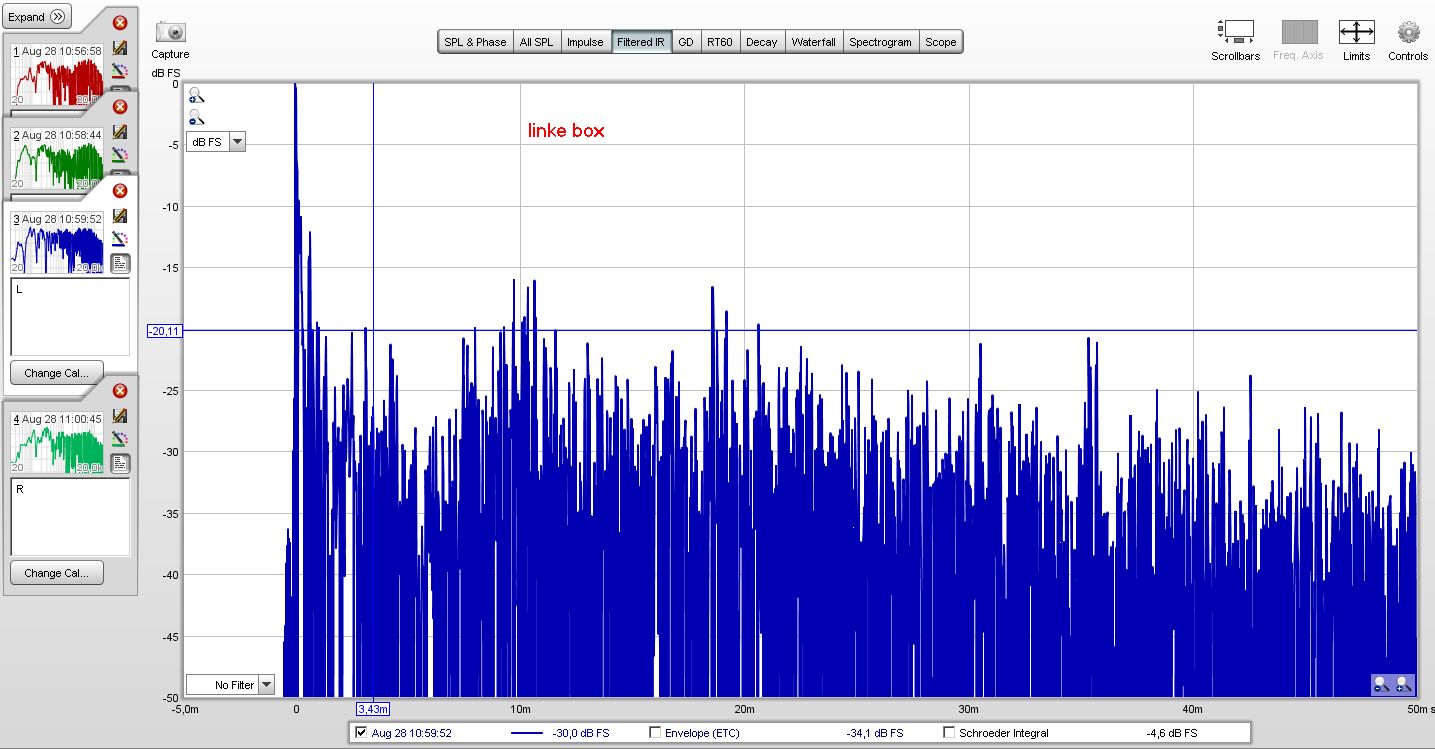This screenshot has width=1435, height=749.
Task: Open the Spectrogram tab
Action: [x=881, y=42]
